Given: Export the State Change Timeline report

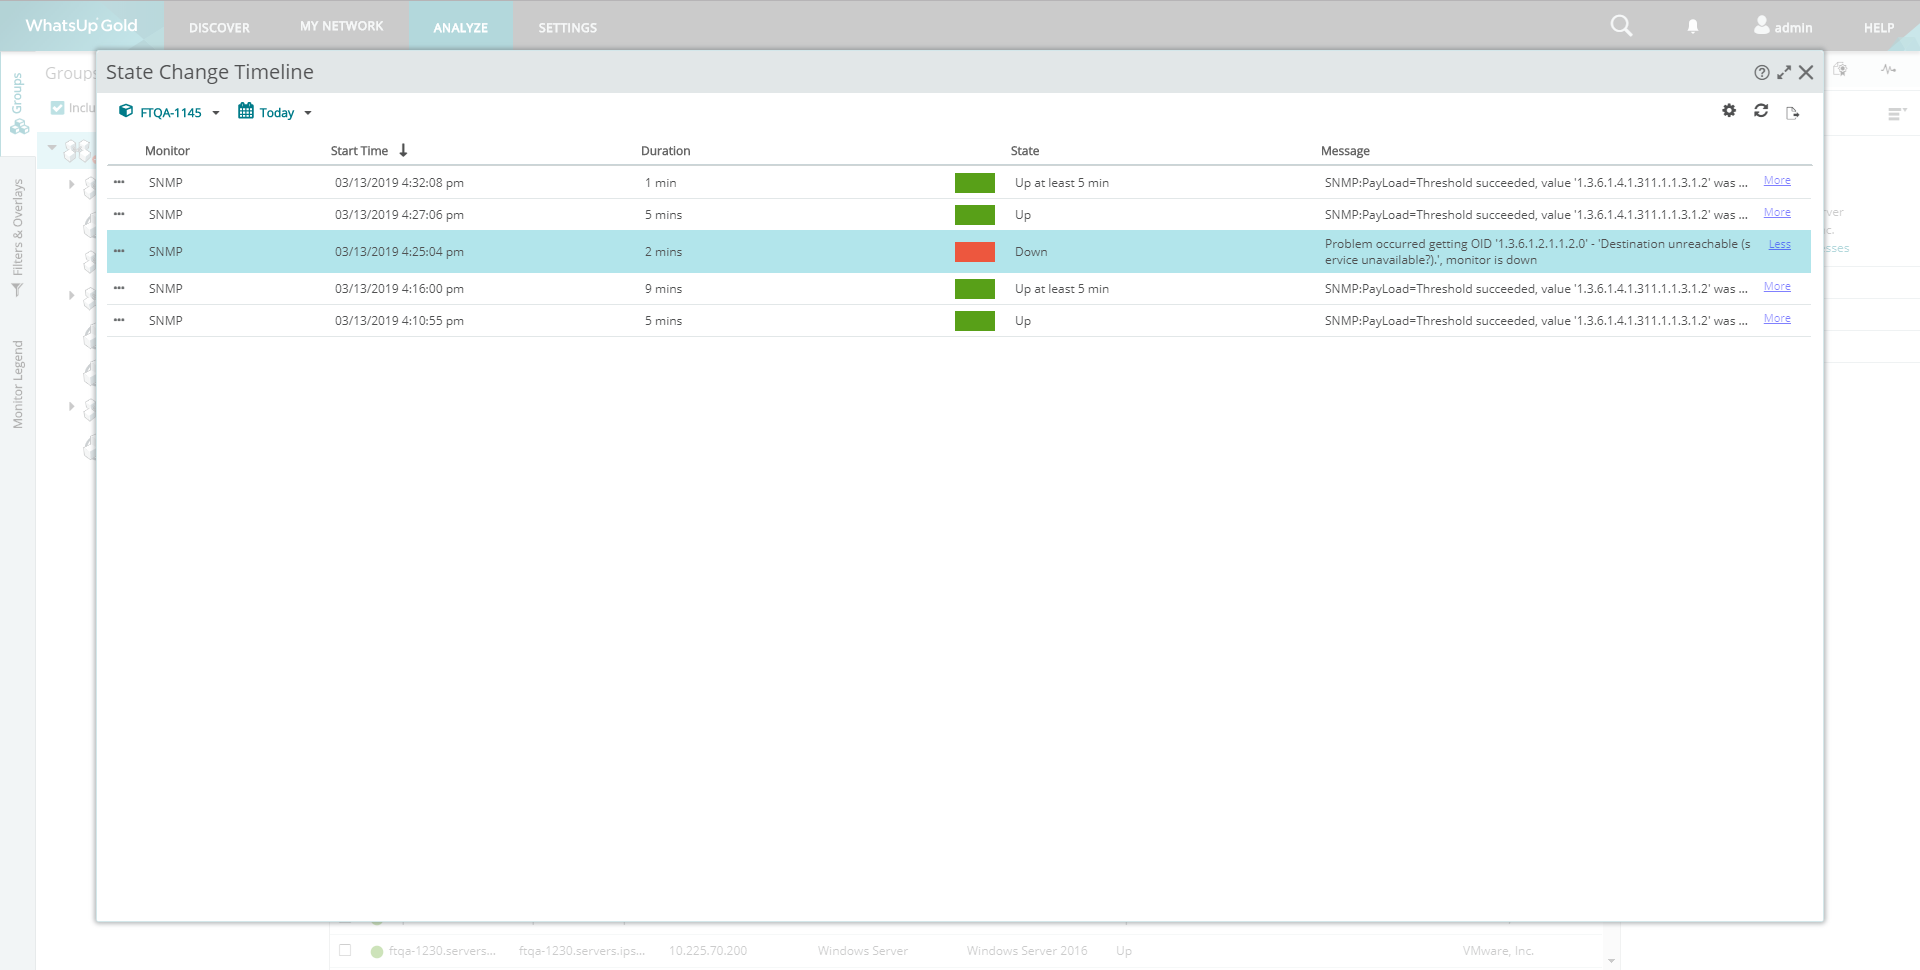Looking at the screenshot, I should [x=1793, y=113].
